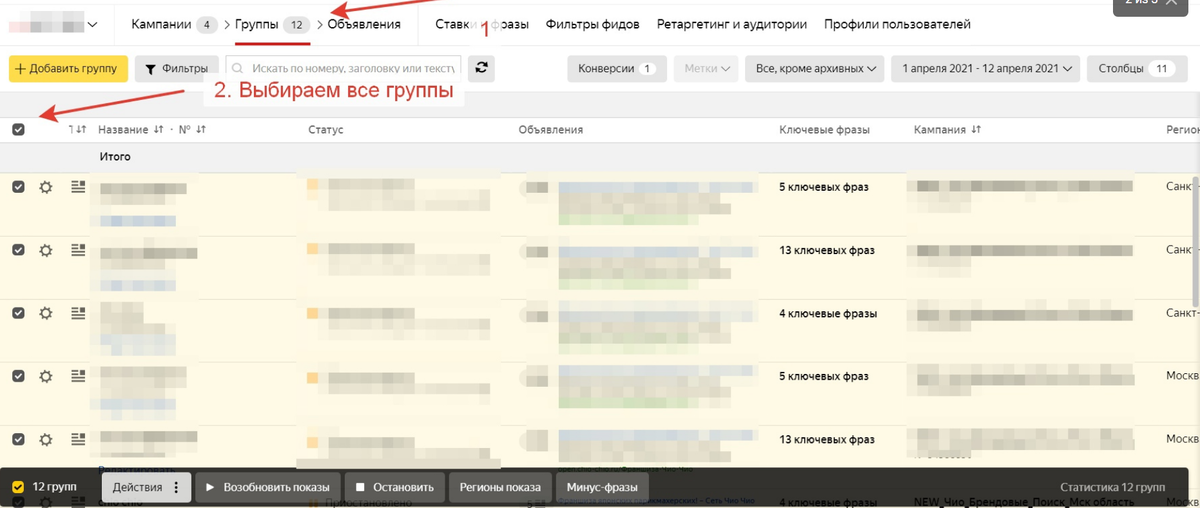Go to the Объявления tab
This screenshot has width=1200, height=508.
point(364,24)
